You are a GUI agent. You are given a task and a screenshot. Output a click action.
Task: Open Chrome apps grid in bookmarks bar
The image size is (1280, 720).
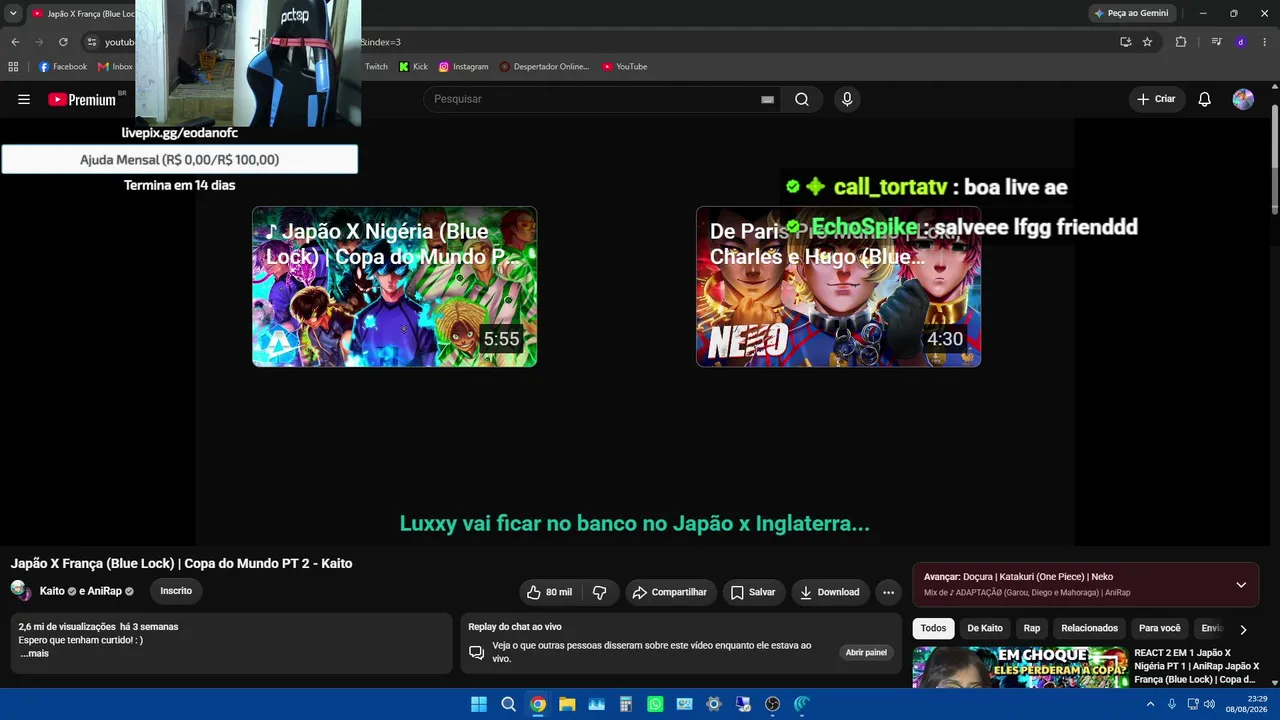[13, 67]
